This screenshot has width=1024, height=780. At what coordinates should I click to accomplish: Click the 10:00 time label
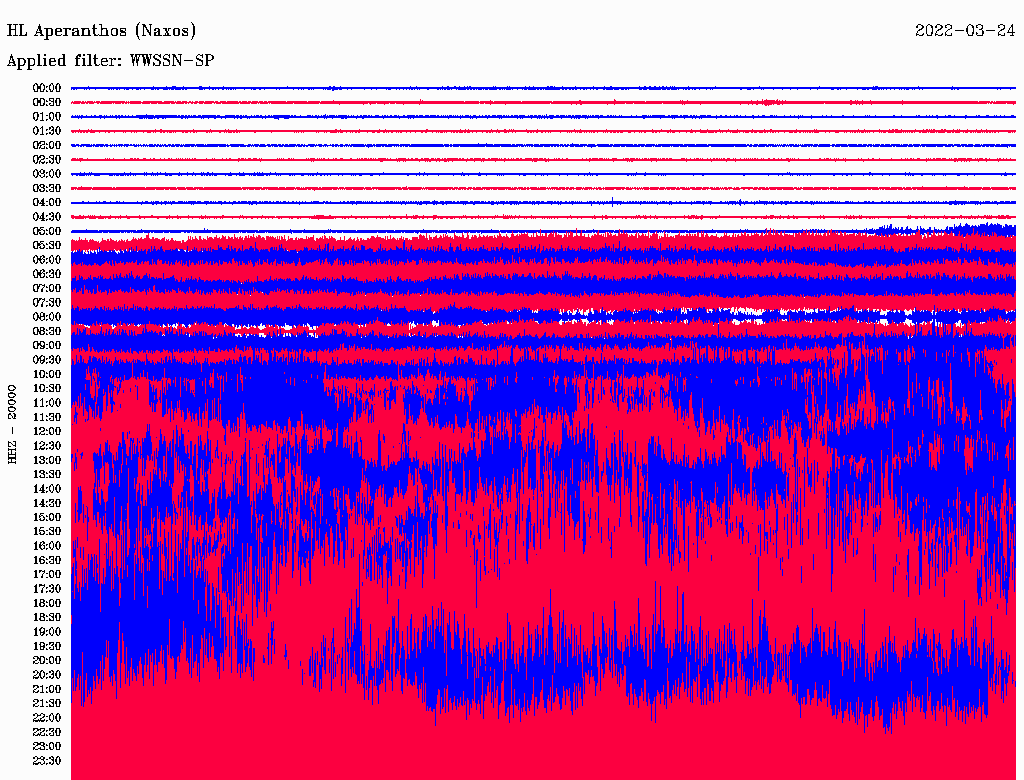point(47,374)
